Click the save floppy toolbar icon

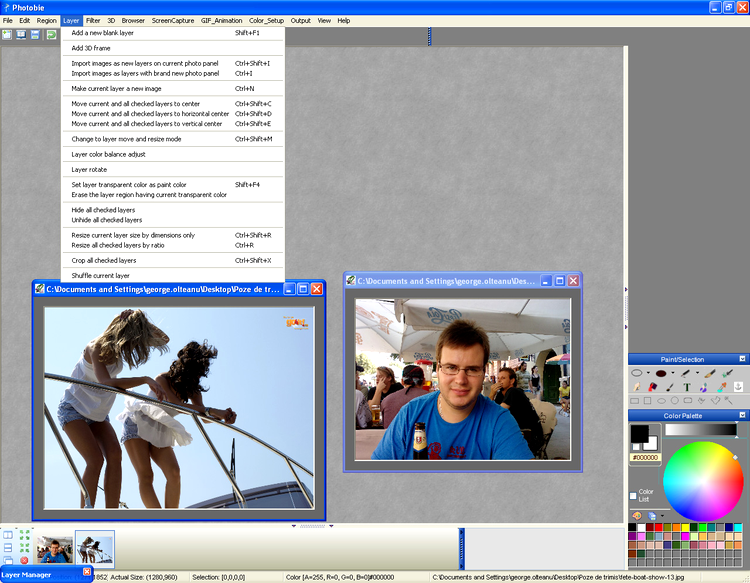(35, 34)
